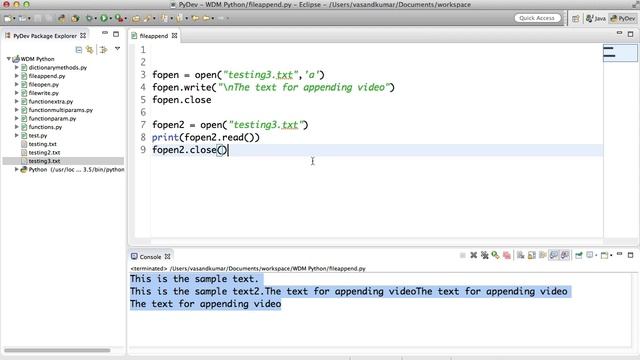Click Remove All Terminated Launches icon
Image resolution: width=640 pixels, height=360 pixels.
(x=484, y=255)
